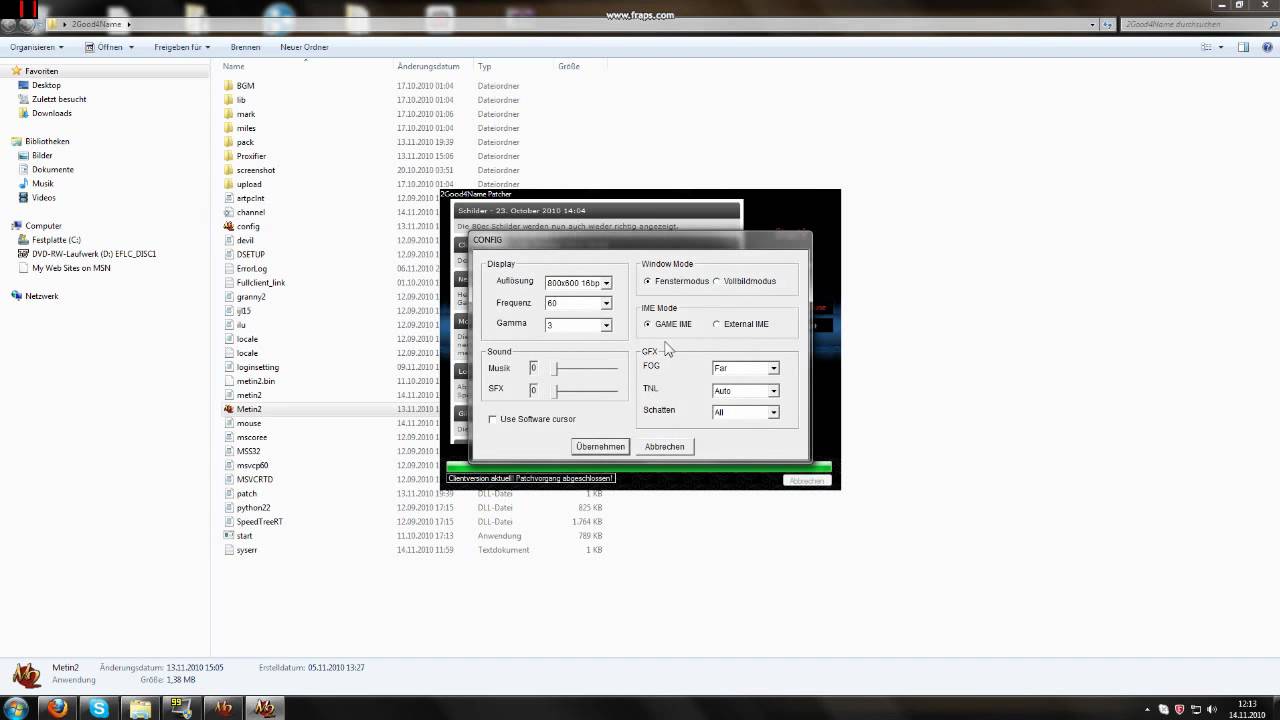This screenshot has width=1280, height=720.
Task: Expand the Organisieren menu
Action: pos(37,47)
